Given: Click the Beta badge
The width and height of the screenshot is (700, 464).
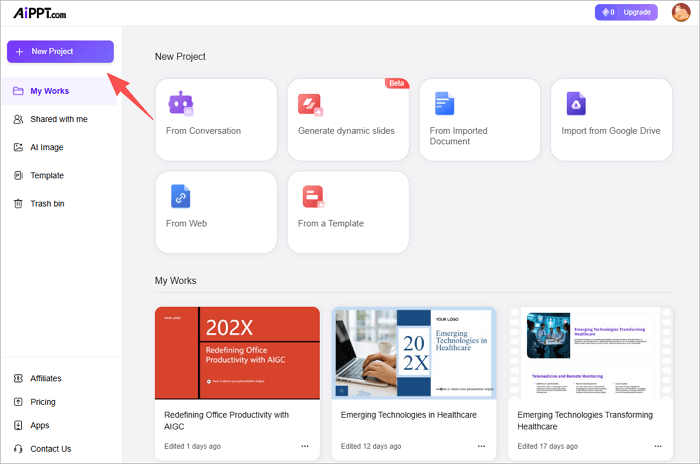Looking at the screenshot, I should [x=397, y=83].
